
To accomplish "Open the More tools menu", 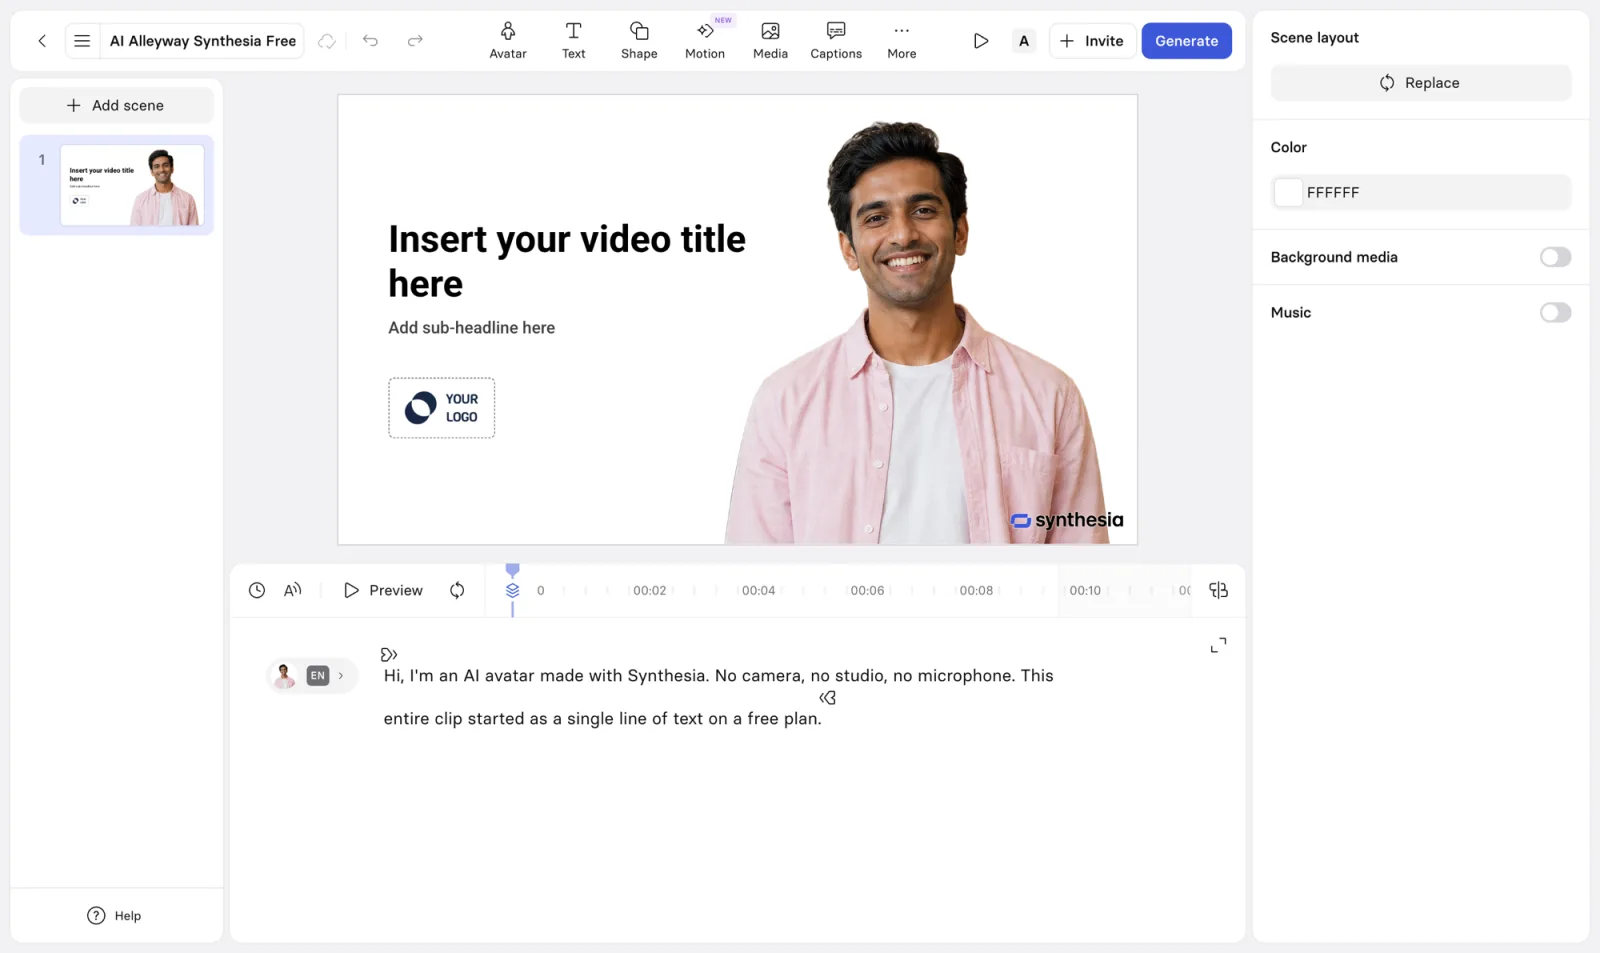I will pos(901,41).
